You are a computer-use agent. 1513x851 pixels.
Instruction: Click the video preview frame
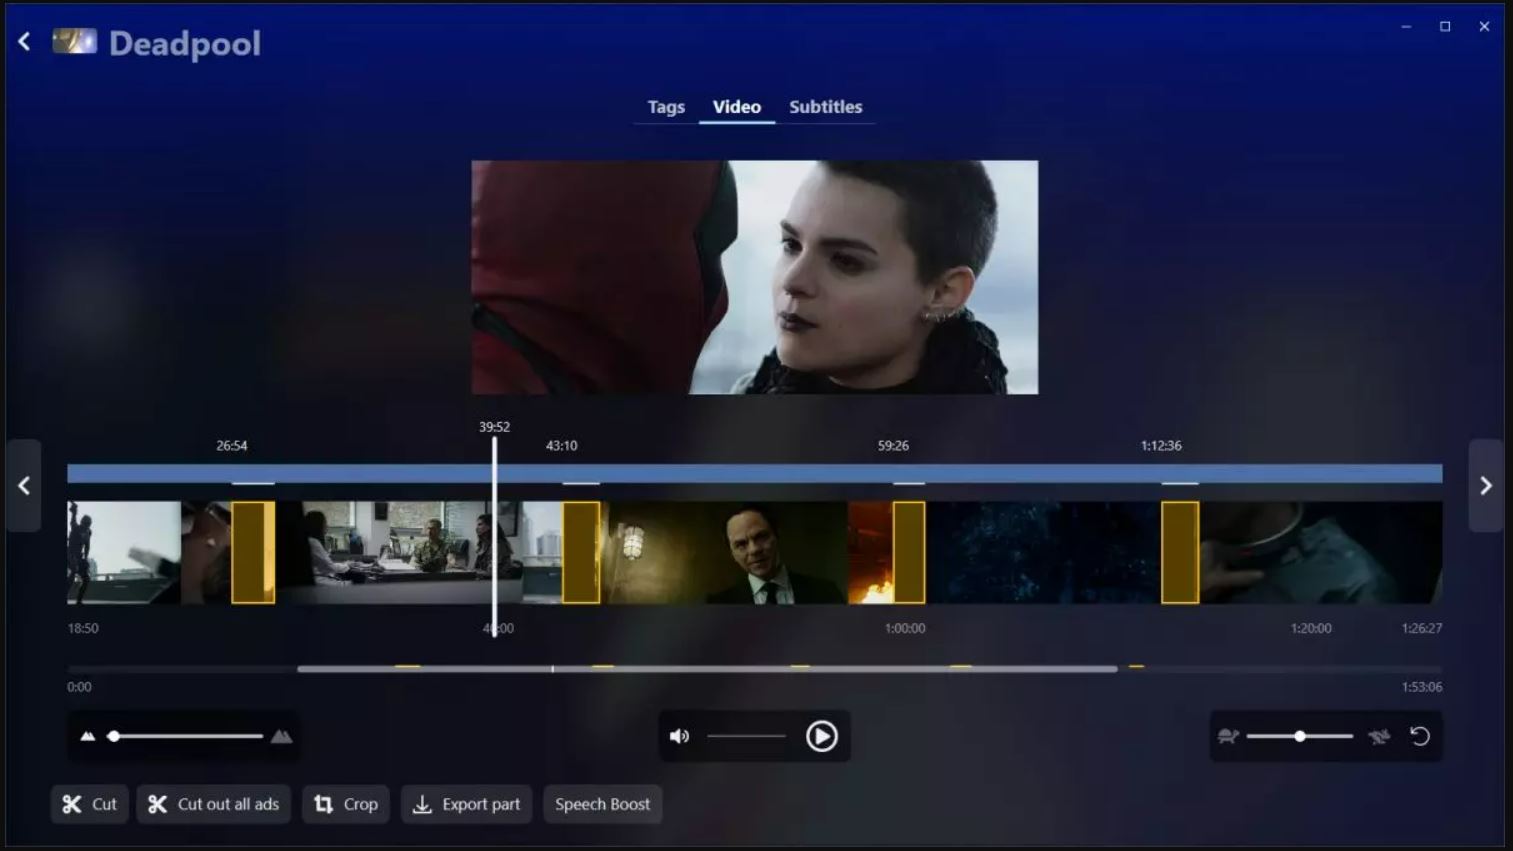click(755, 277)
